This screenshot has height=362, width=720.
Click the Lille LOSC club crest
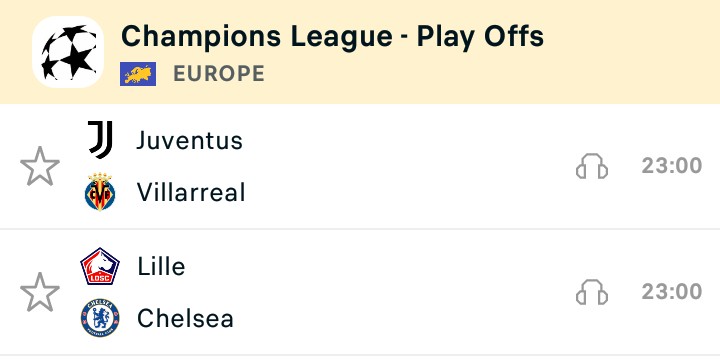pyautogui.click(x=100, y=266)
